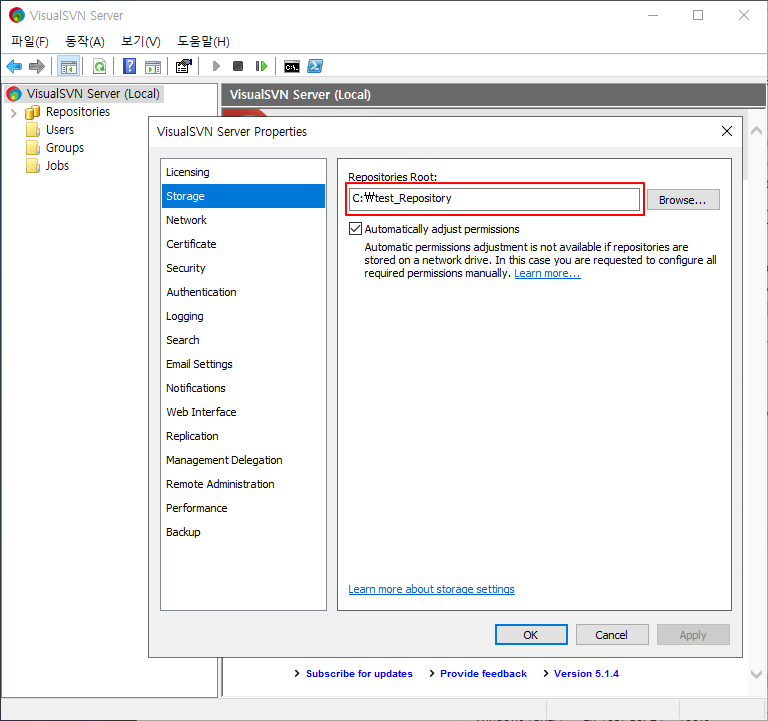The height and width of the screenshot is (721, 768).
Task: Open command prompt toolbar icon
Action: pyautogui.click(x=292, y=67)
